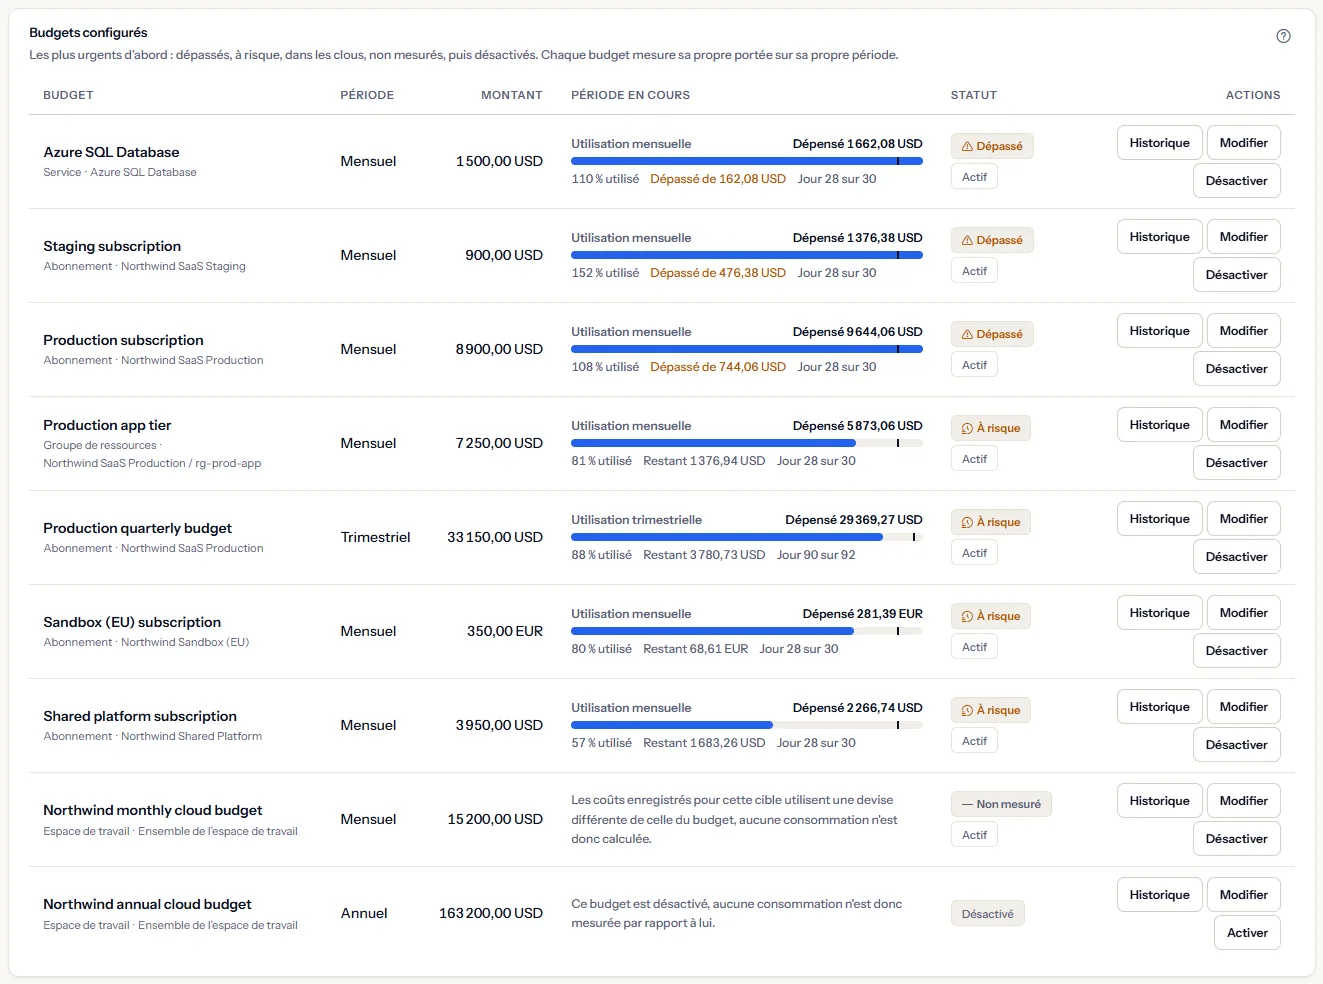Deactivate the Northwind monthly cloud budget
The width and height of the screenshot is (1323, 984).
point(1236,839)
